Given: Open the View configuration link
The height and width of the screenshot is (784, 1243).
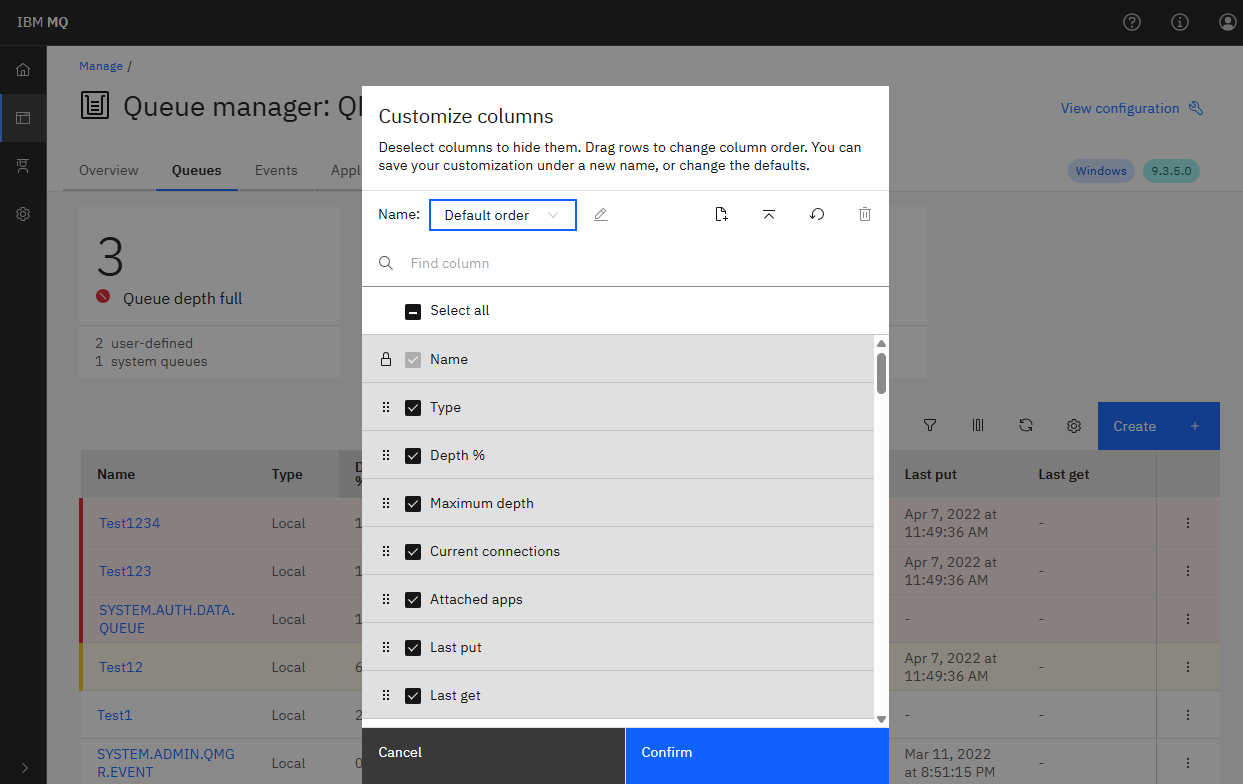Looking at the screenshot, I should click(1132, 108).
